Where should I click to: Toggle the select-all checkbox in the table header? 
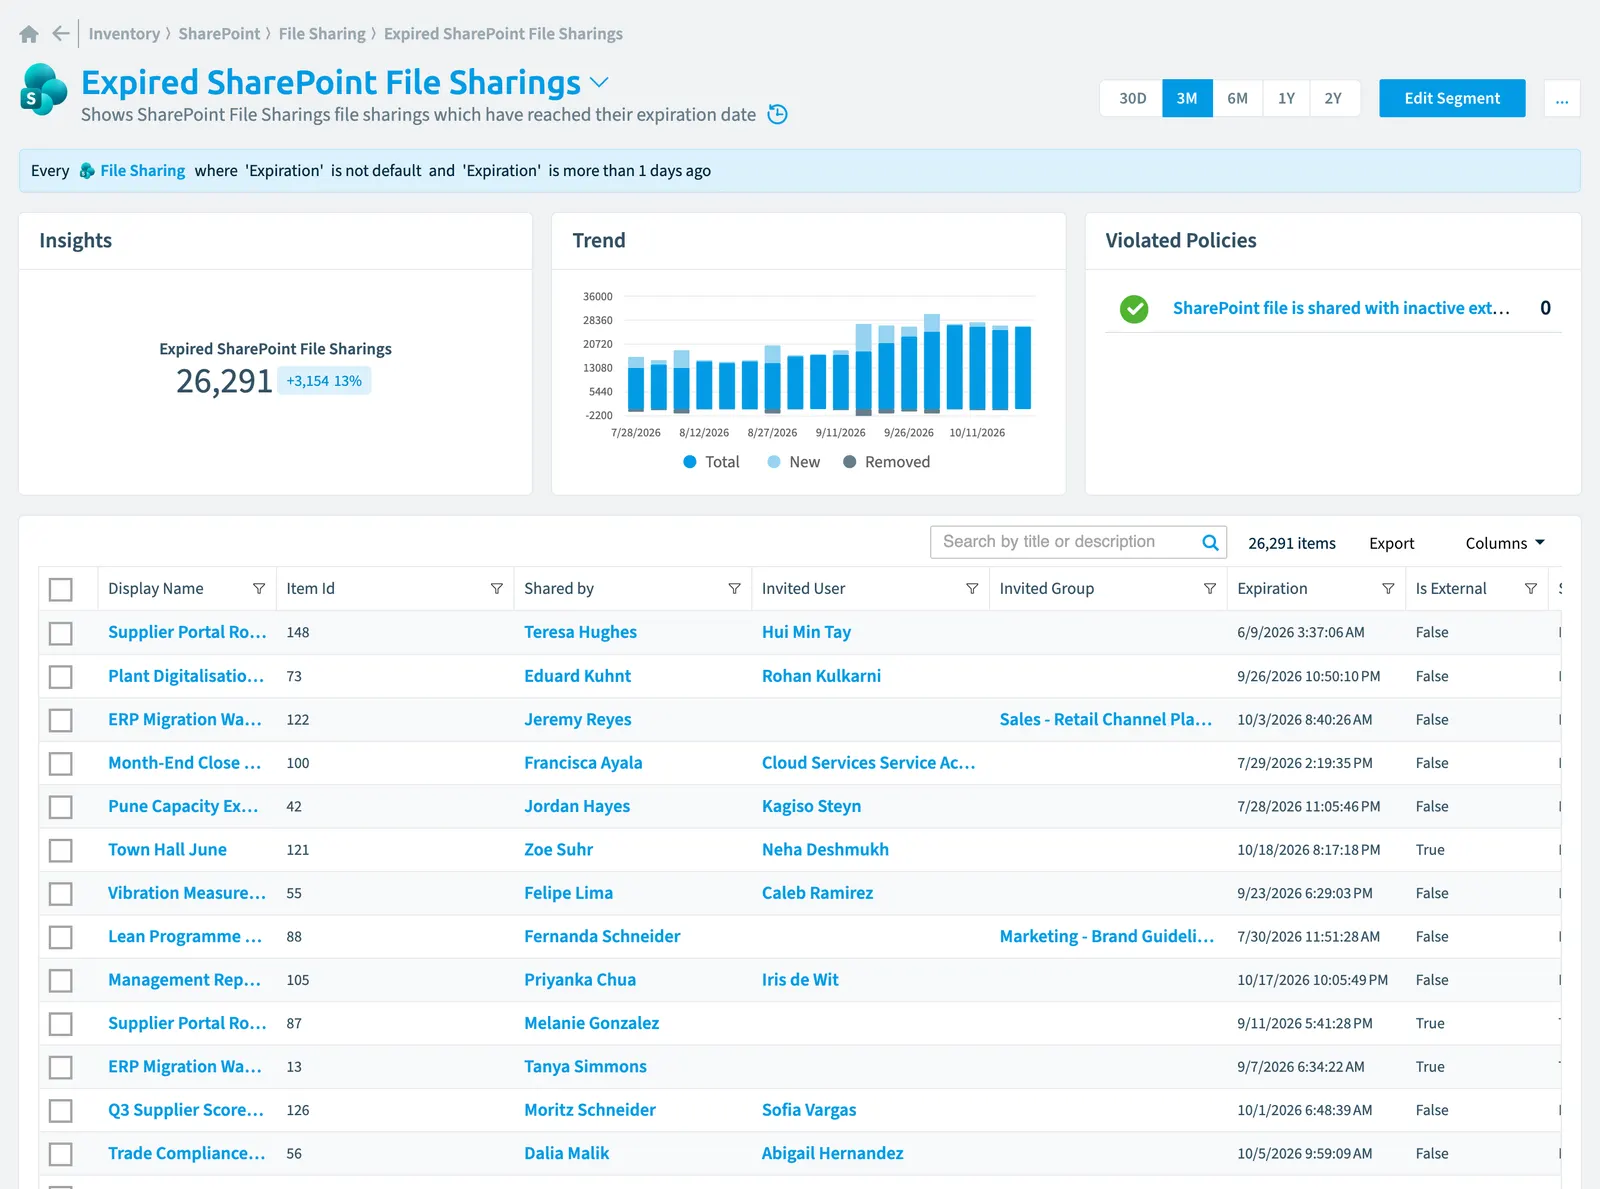pos(61,590)
